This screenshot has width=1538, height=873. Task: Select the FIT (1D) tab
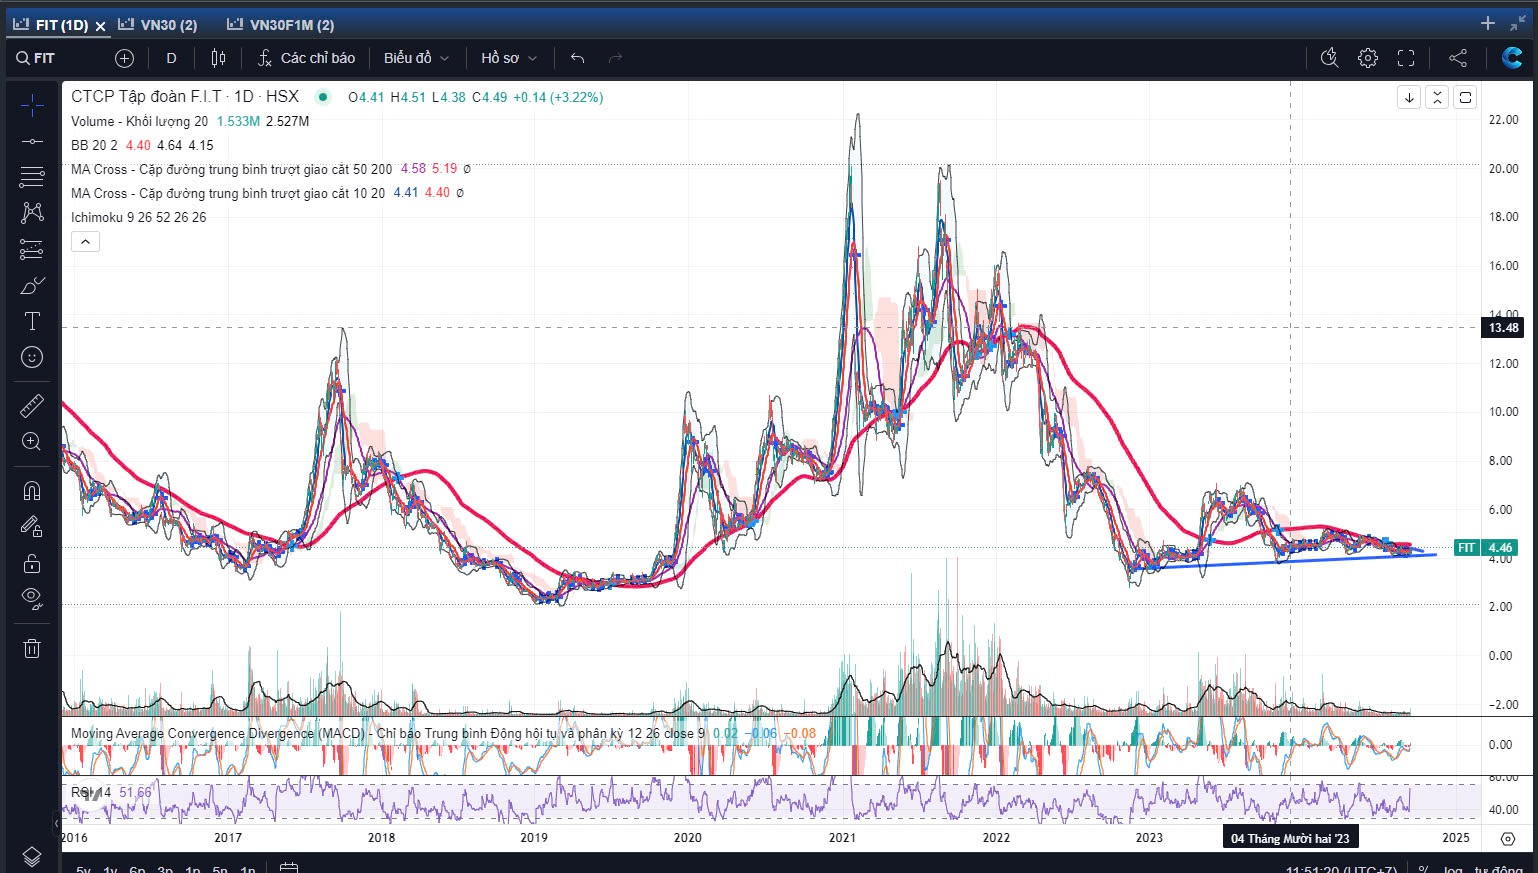pos(52,24)
